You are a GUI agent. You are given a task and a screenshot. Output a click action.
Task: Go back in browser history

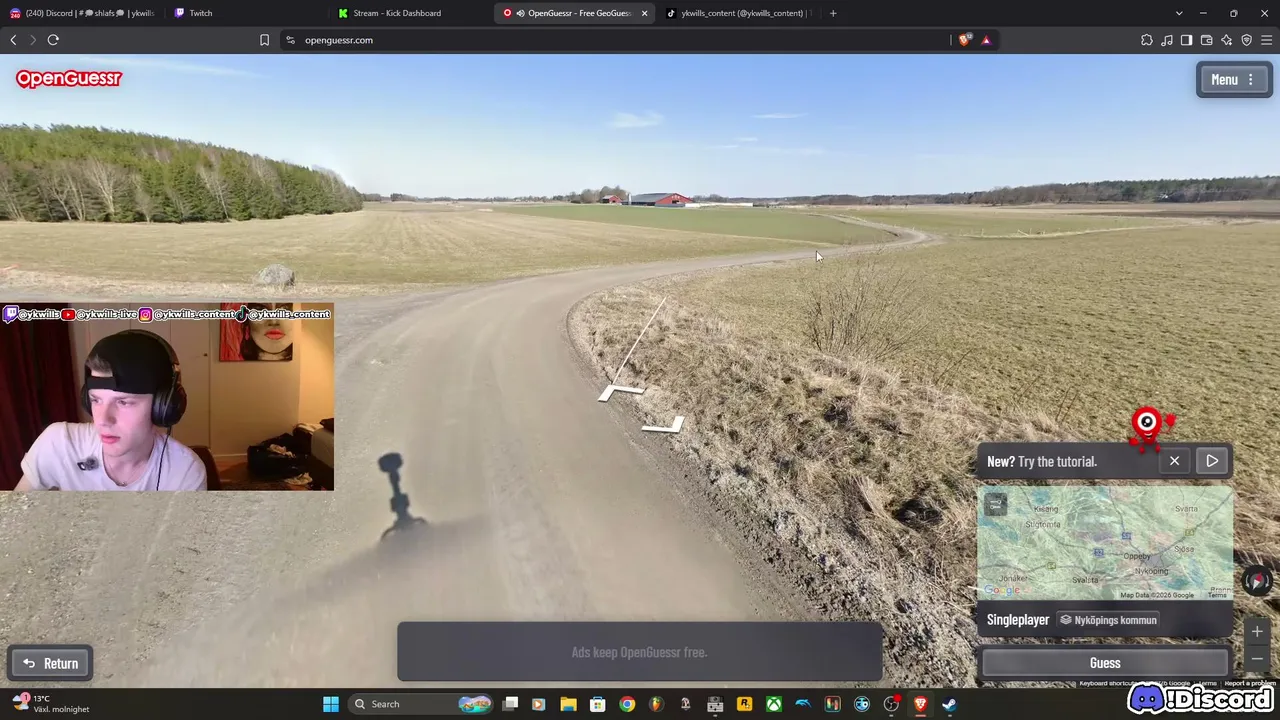pyautogui.click(x=13, y=40)
